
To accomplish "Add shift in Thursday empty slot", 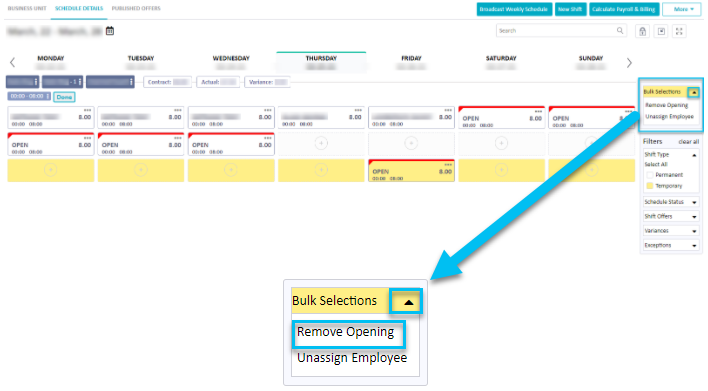I will tap(321, 144).
